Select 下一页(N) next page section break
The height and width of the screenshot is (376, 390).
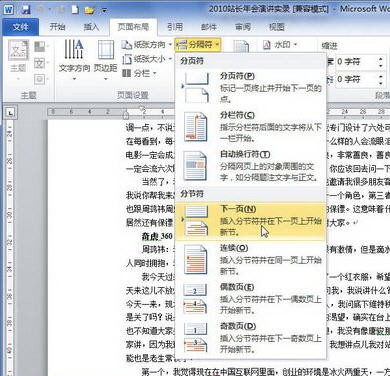(250, 220)
